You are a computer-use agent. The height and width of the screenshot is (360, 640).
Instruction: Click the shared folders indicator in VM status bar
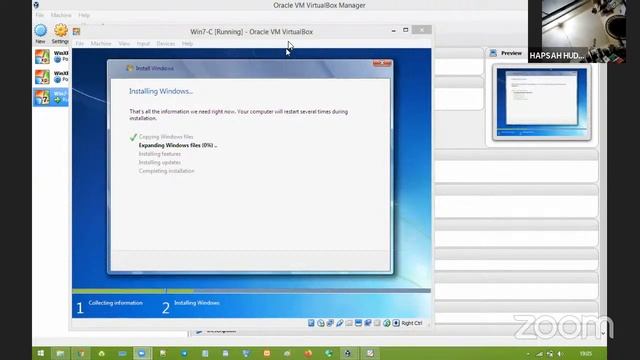(x=349, y=323)
